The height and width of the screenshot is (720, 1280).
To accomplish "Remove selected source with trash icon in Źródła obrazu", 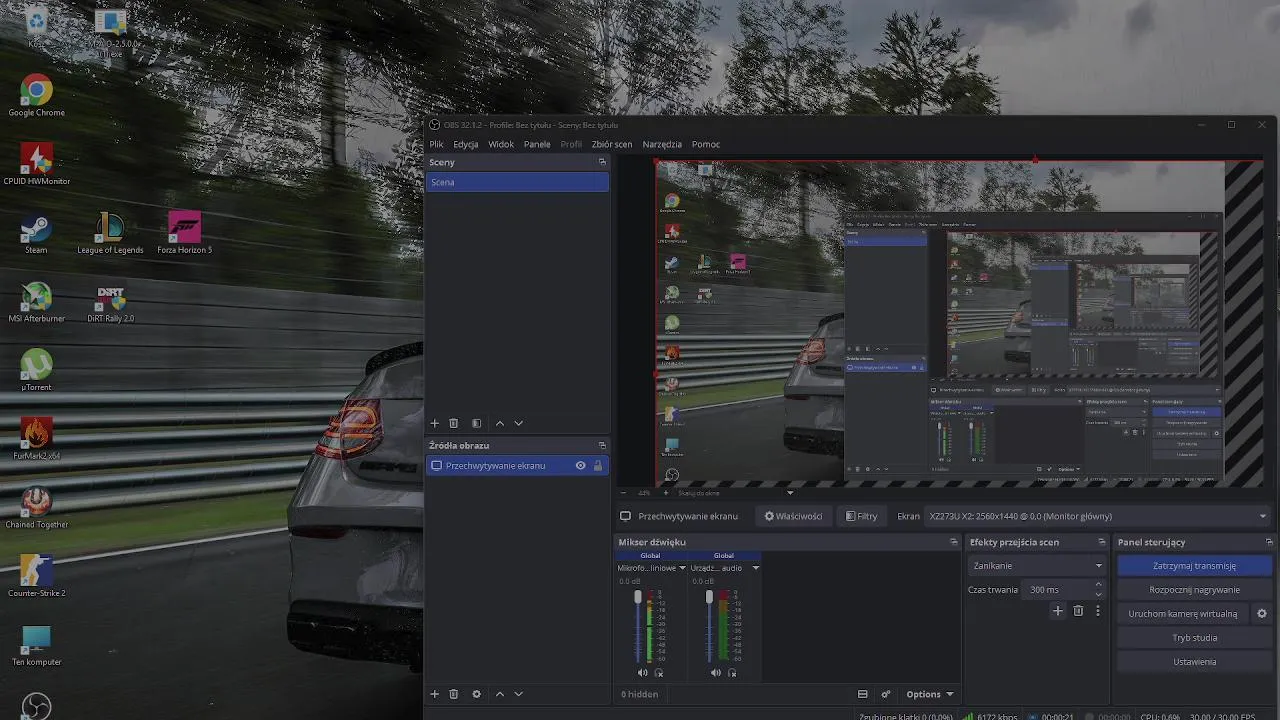I will [453, 693].
